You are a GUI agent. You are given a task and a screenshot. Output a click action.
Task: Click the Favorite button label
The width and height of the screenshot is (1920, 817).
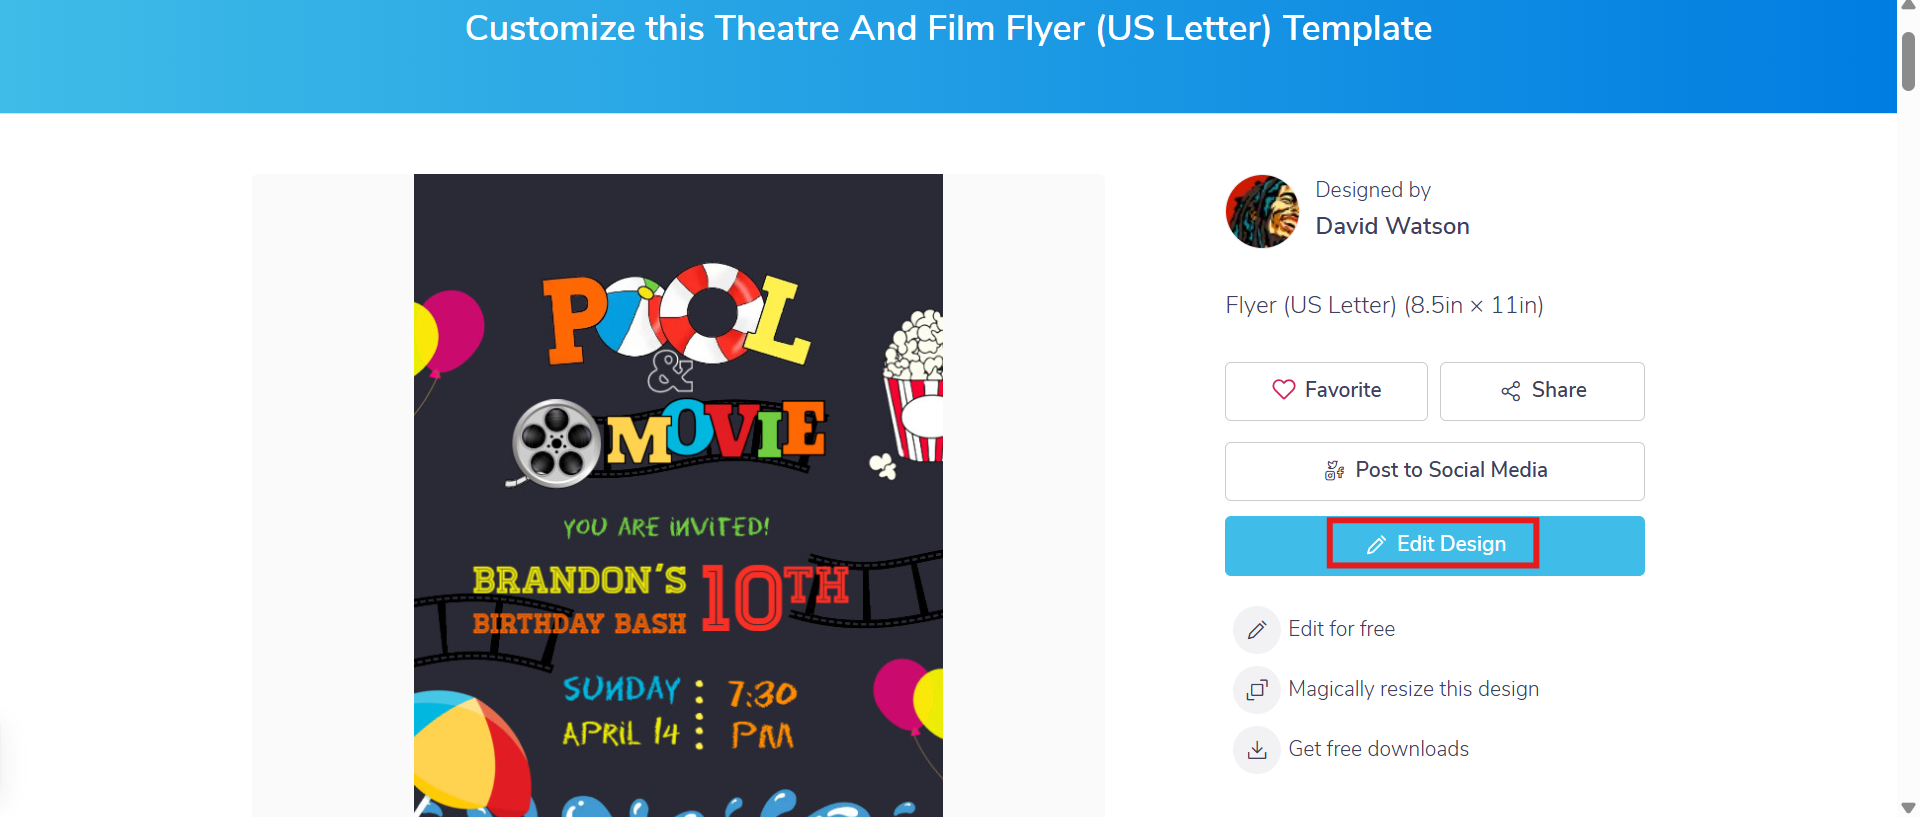pos(1342,390)
